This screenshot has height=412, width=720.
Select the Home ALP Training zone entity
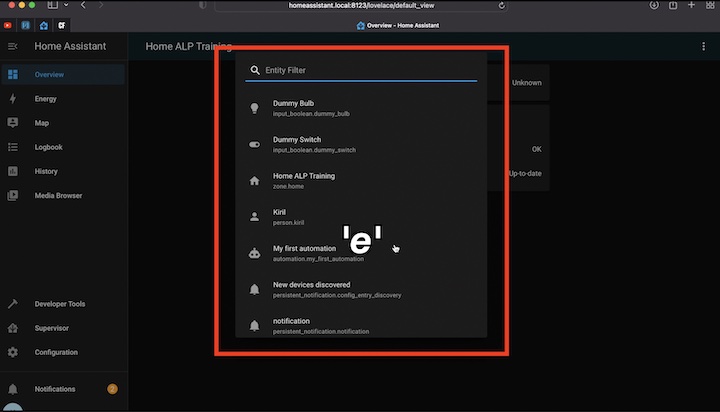point(361,181)
